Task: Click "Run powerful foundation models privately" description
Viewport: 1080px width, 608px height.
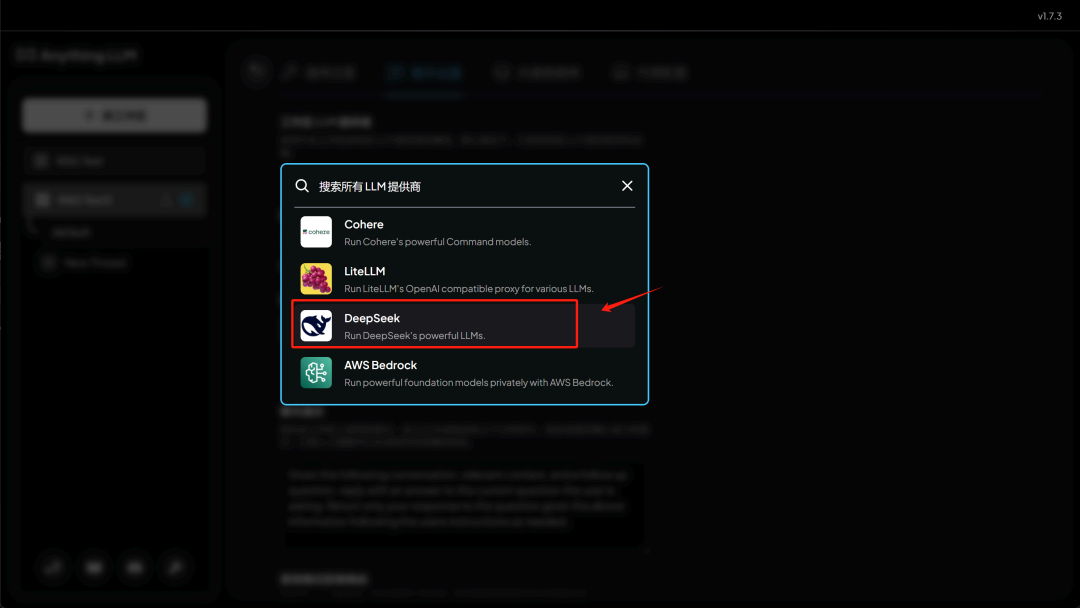Action: point(478,382)
